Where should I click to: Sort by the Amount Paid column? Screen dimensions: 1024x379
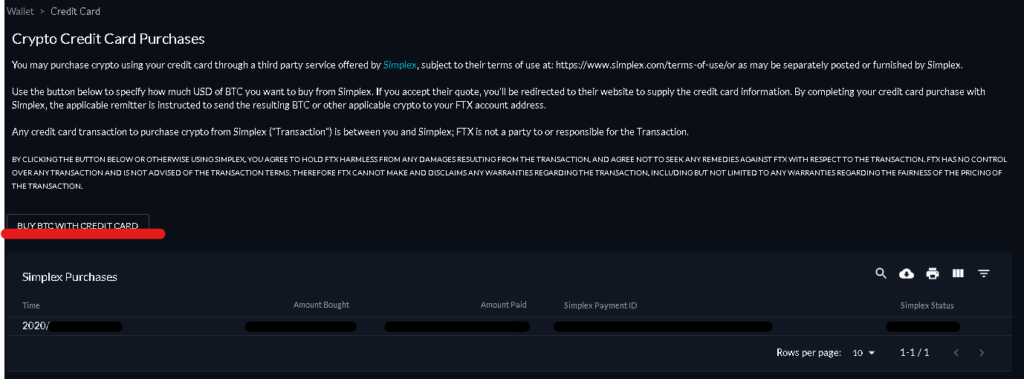(x=504, y=305)
